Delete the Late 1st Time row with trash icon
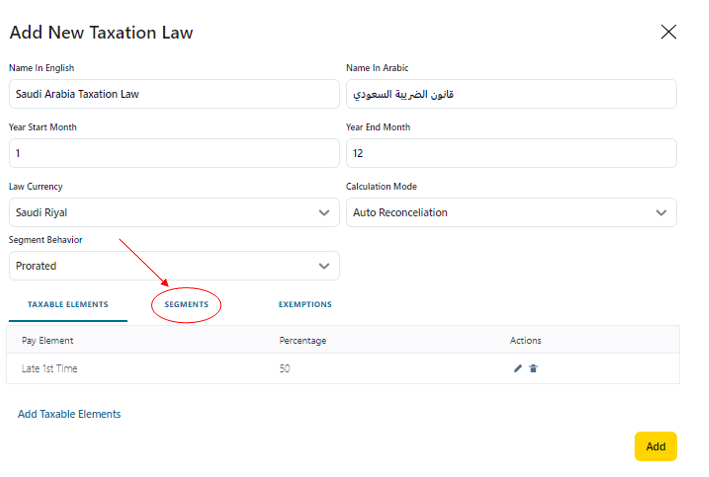This screenshot has width=709, height=477. (x=533, y=369)
